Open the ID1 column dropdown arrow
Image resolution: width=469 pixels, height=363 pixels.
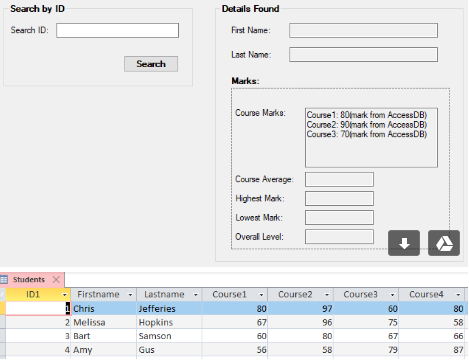(x=65, y=295)
